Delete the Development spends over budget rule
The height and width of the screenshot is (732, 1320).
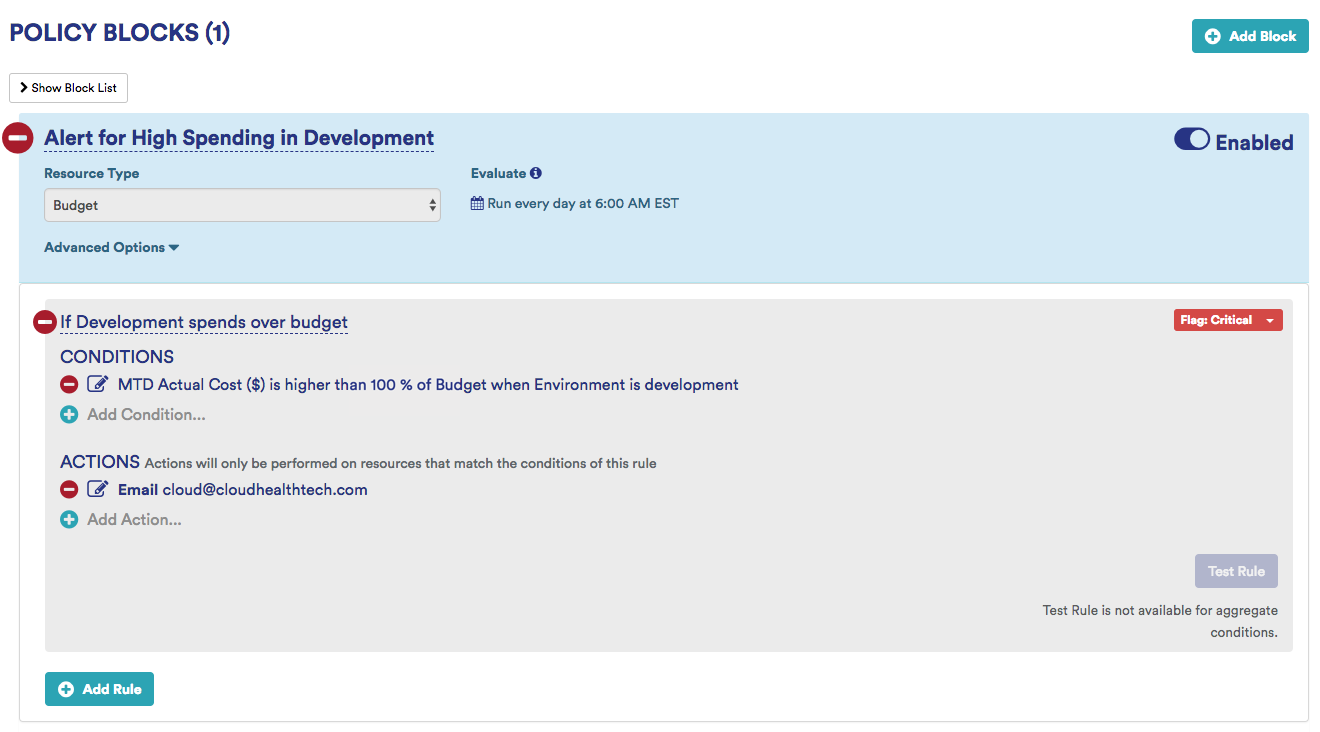(x=45, y=322)
